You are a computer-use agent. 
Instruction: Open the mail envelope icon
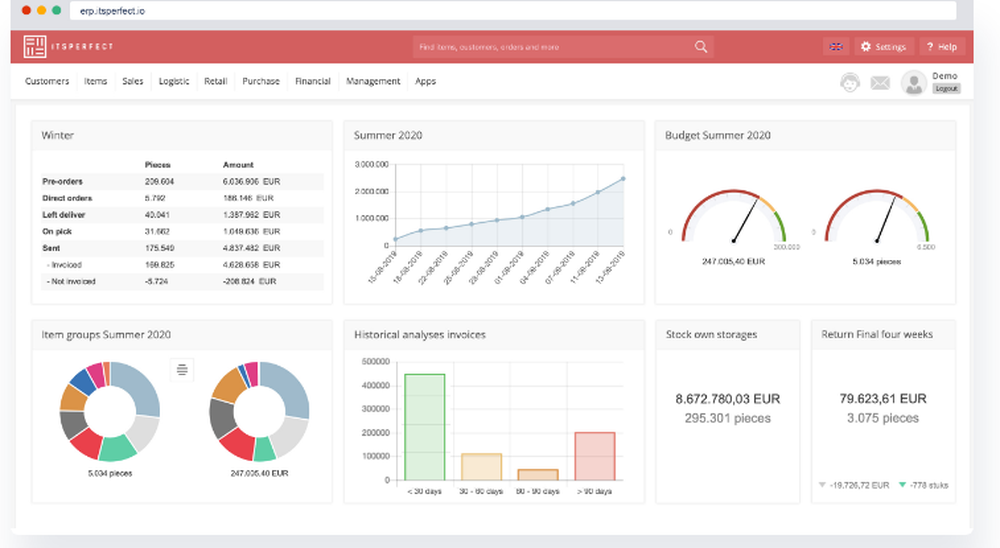[x=880, y=82]
